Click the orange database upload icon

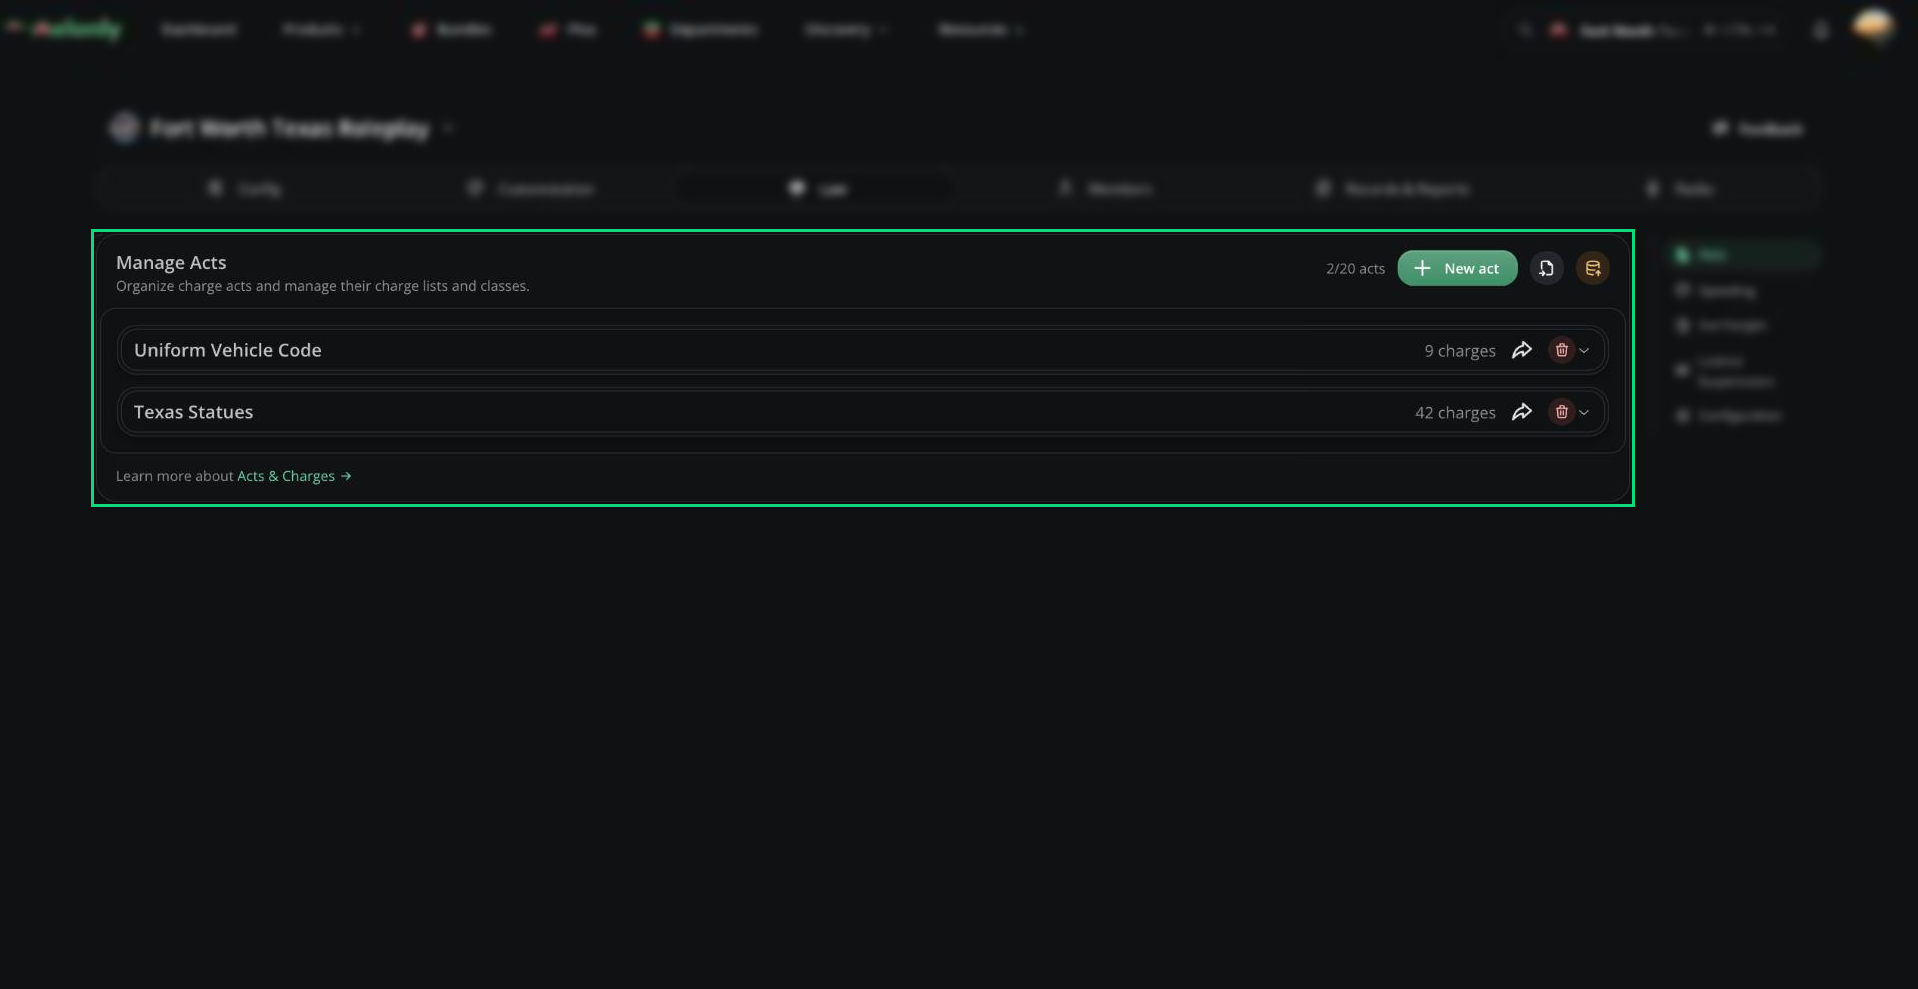[x=1593, y=268]
